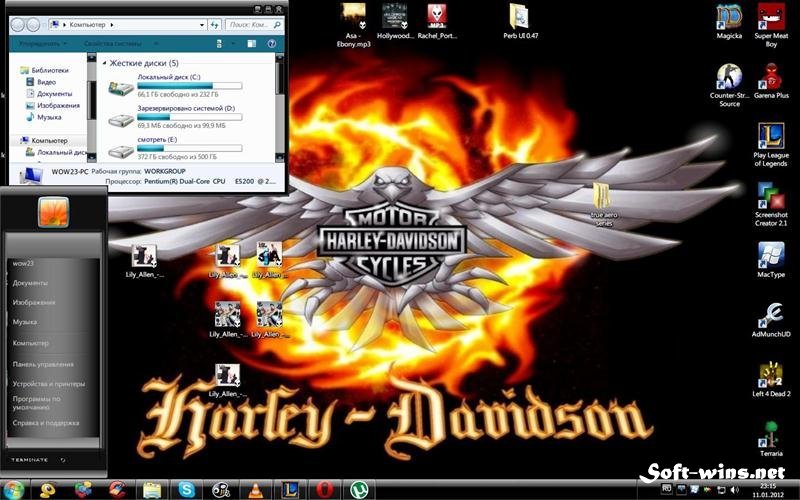Select Зарезервировано системой (D:) drive

(175, 117)
